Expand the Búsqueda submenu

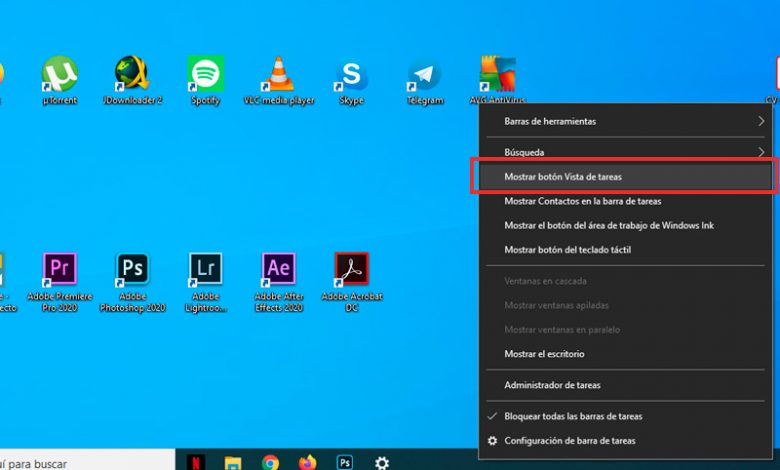[625, 152]
